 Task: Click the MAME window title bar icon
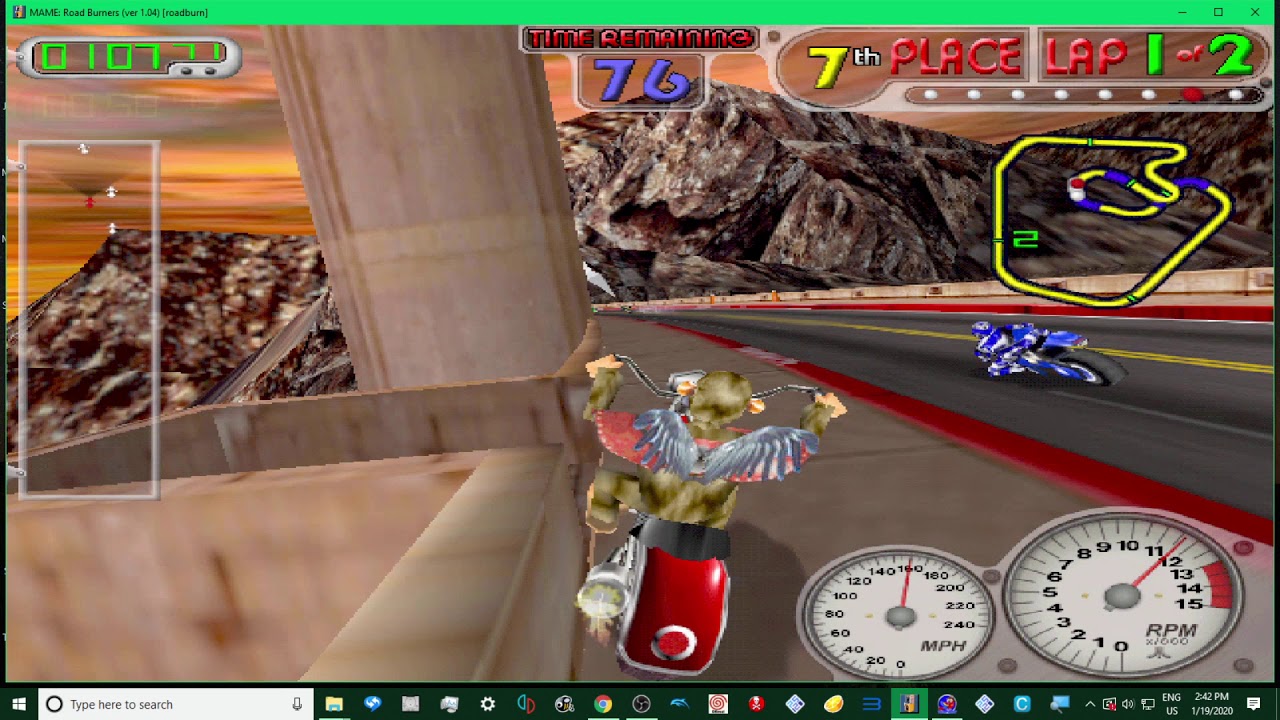(x=19, y=12)
